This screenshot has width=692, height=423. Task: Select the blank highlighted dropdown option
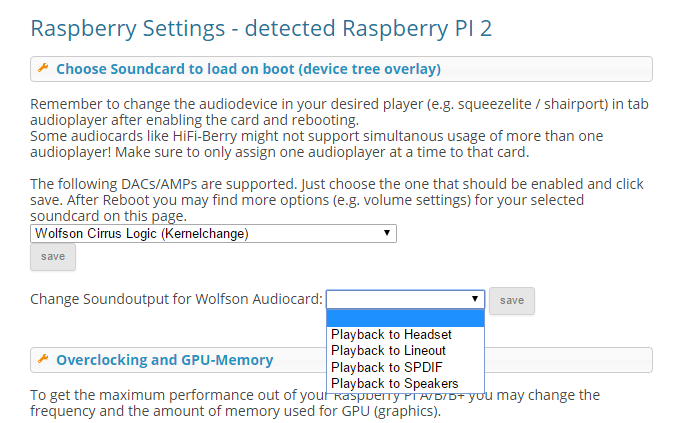point(405,318)
